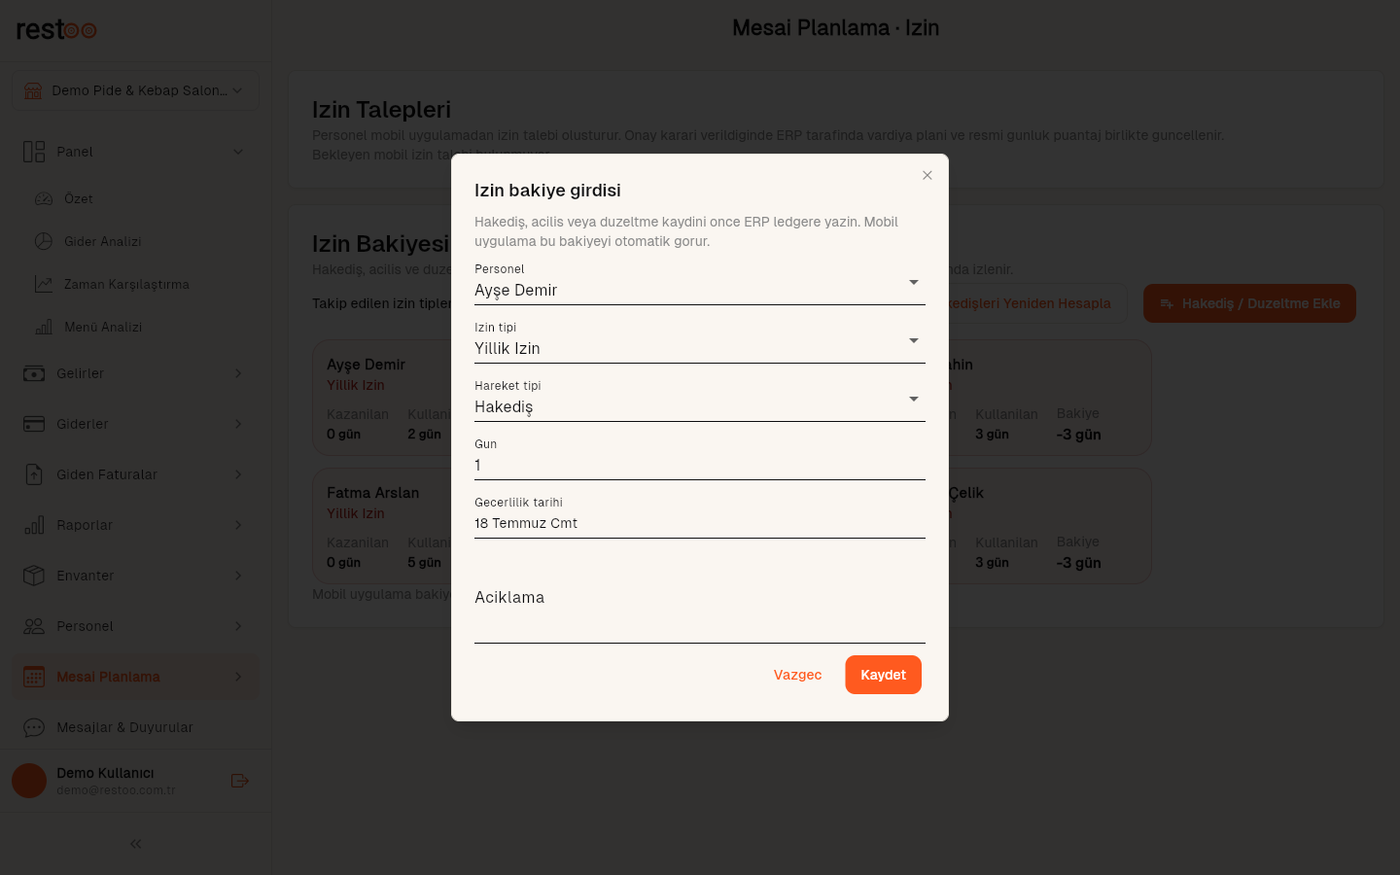Viewport: 1400px width, 875px height.
Task: Collapse the sidebar with the double-chevron icon
Action: click(136, 844)
